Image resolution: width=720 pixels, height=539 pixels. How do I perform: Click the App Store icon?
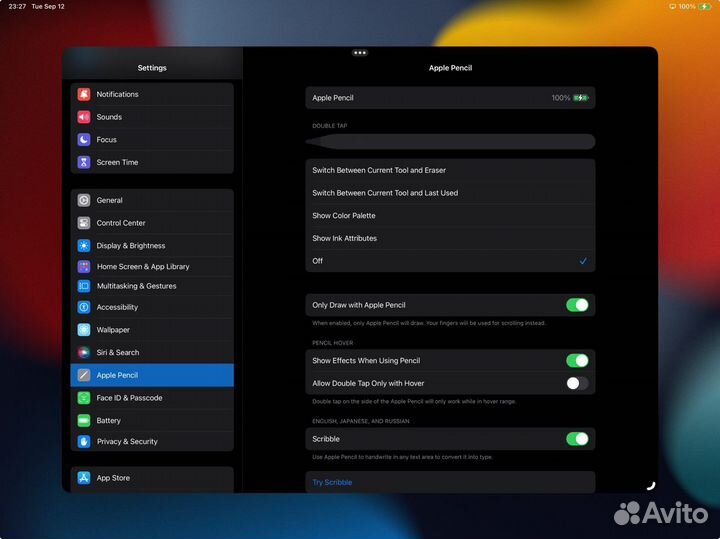(84, 478)
